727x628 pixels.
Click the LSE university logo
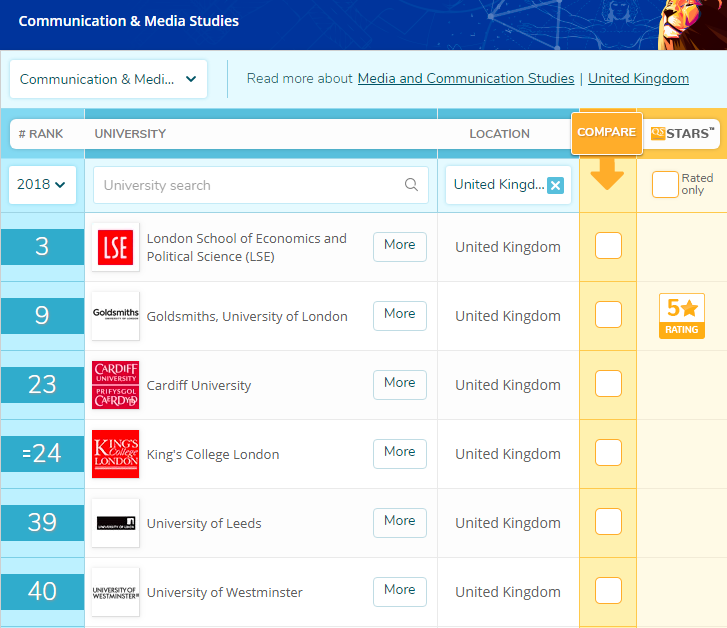point(115,247)
